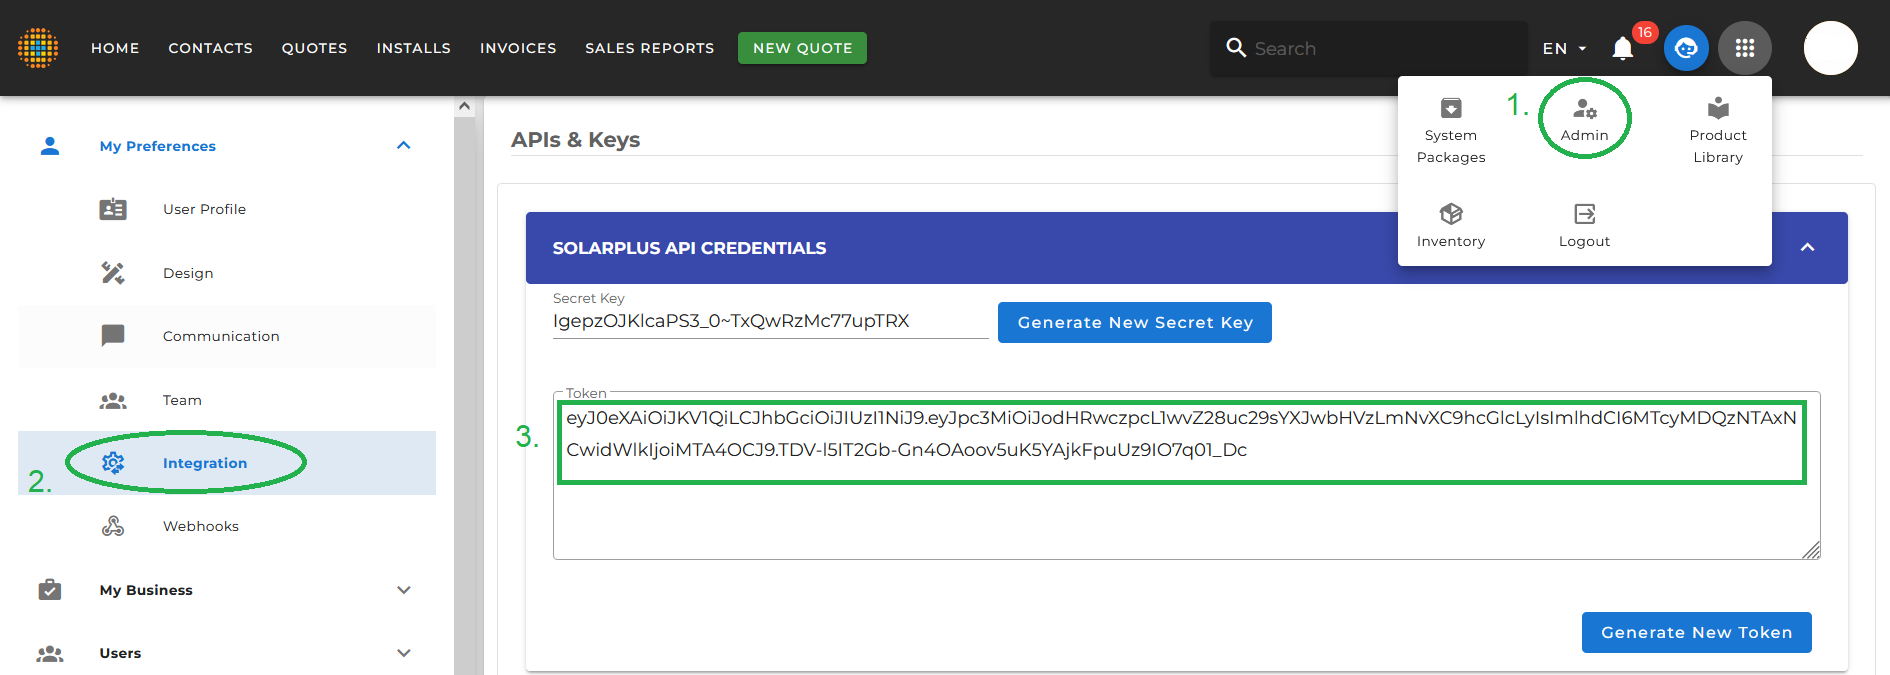Collapse the My Preferences section chevron
Viewport: 1890px width, 675px height.
pos(404,146)
